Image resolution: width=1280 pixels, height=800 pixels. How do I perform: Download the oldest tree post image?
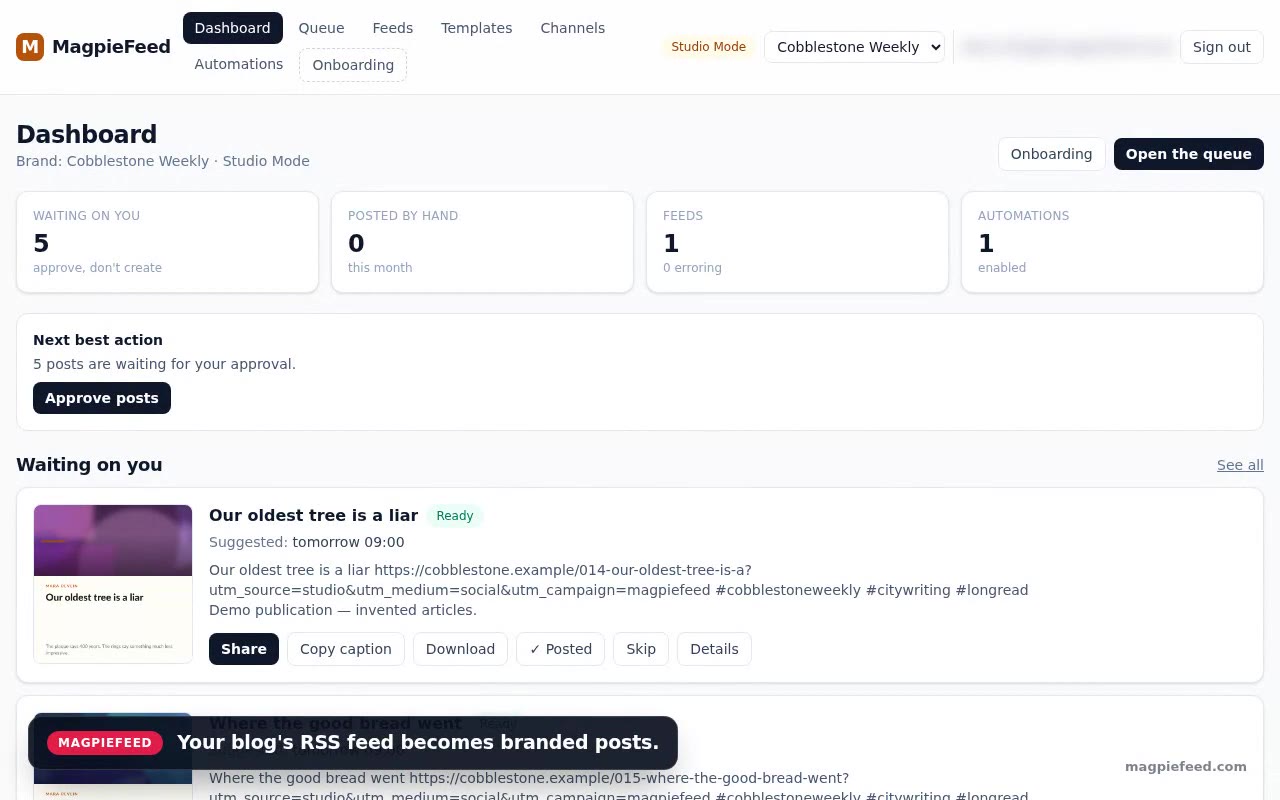point(460,649)
